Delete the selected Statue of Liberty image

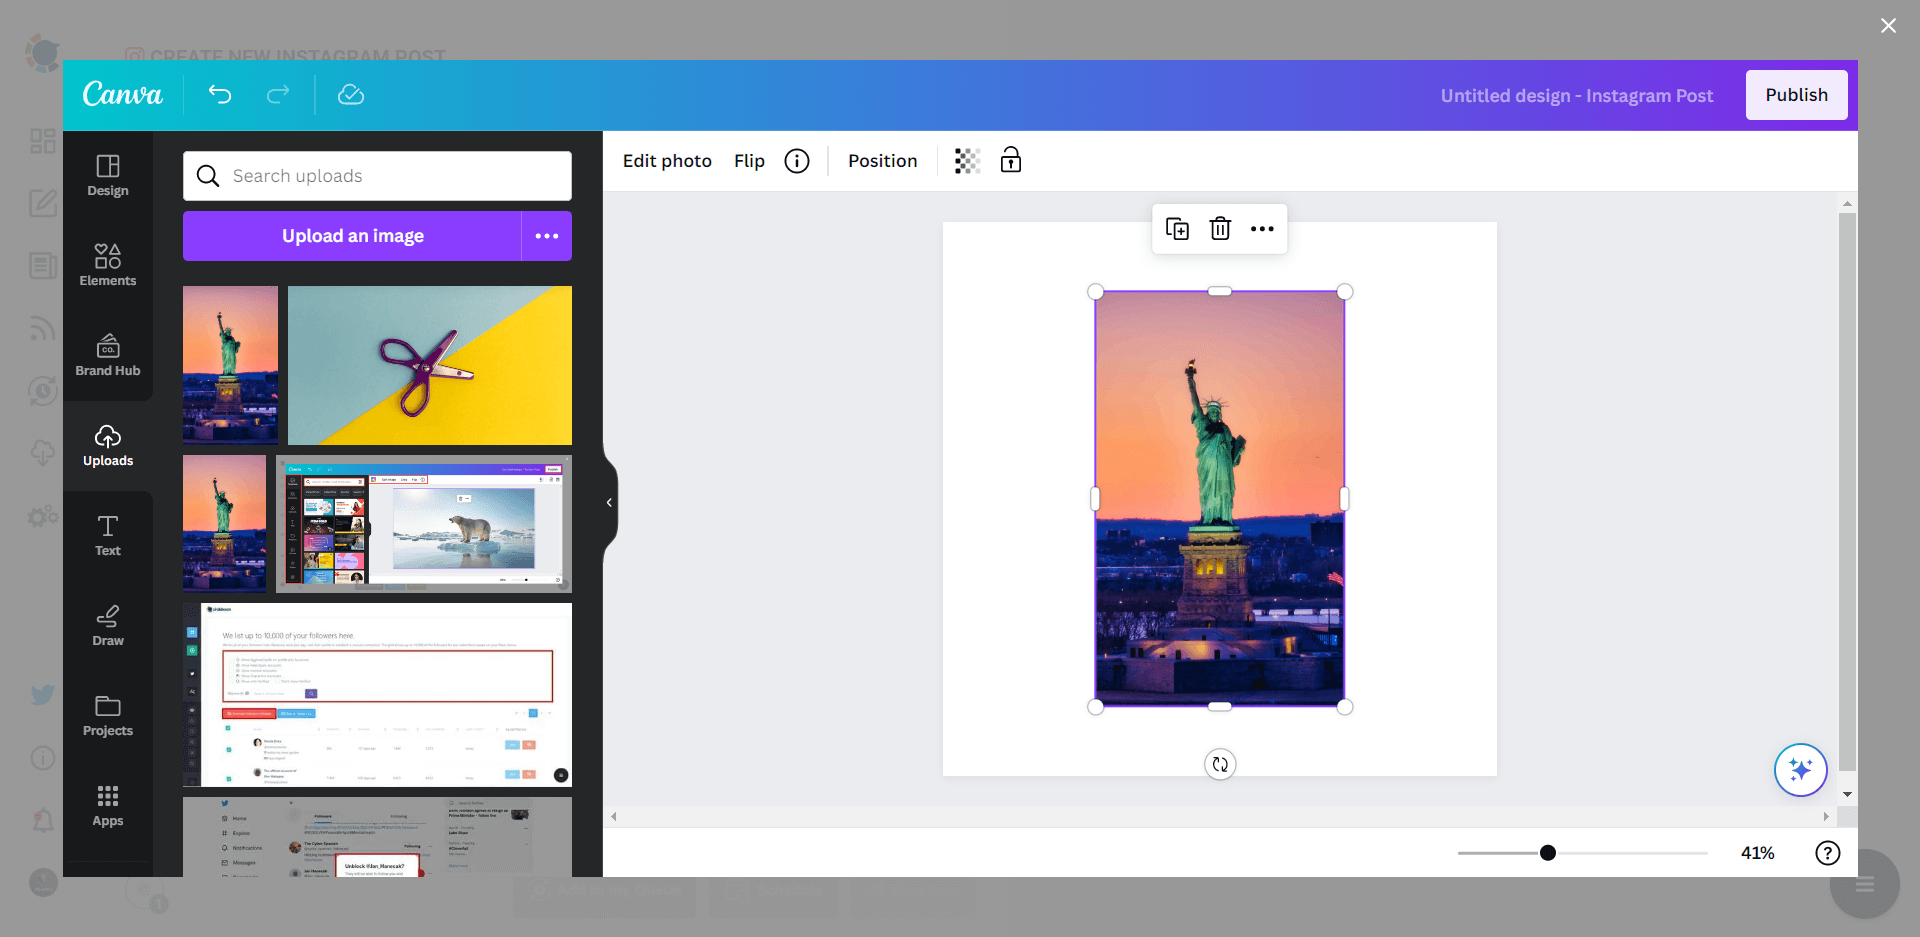pyautogui.click(x=1220, y=228)
